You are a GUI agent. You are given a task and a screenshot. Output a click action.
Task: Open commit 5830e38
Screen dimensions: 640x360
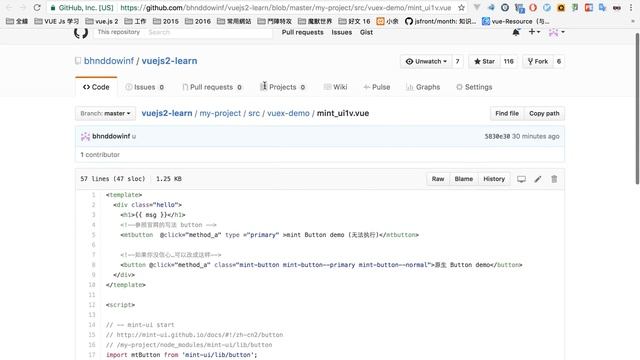pyautogui.click(x=497, y=136)
